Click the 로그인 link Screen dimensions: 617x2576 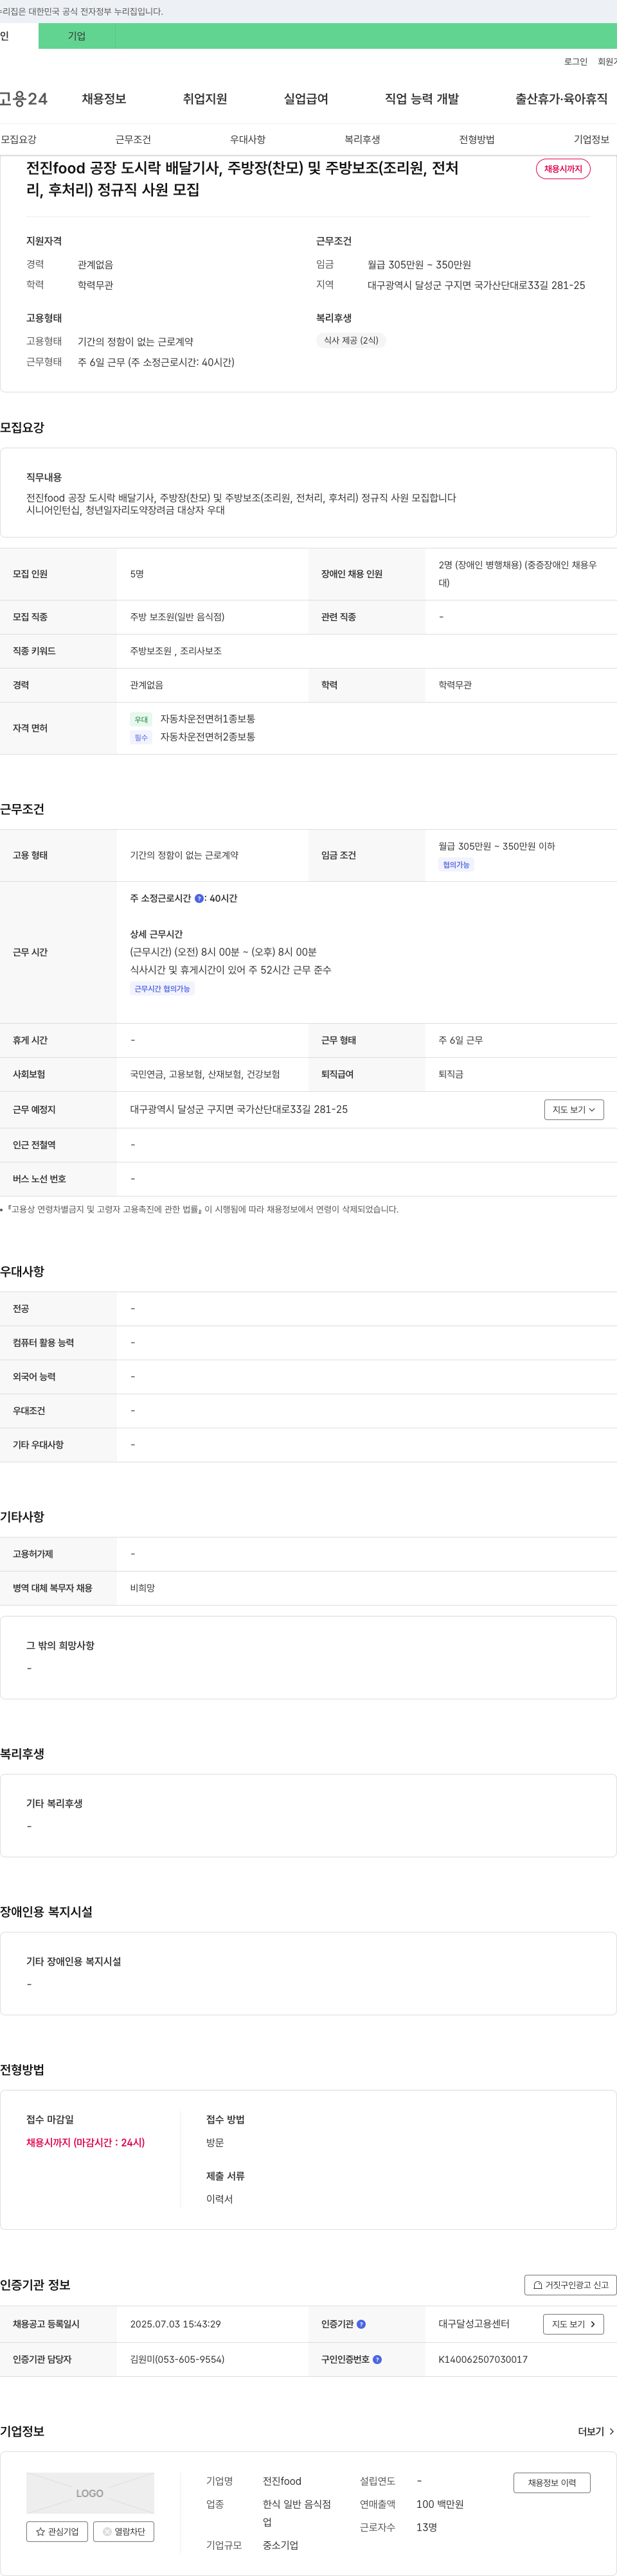coord(575,62)
